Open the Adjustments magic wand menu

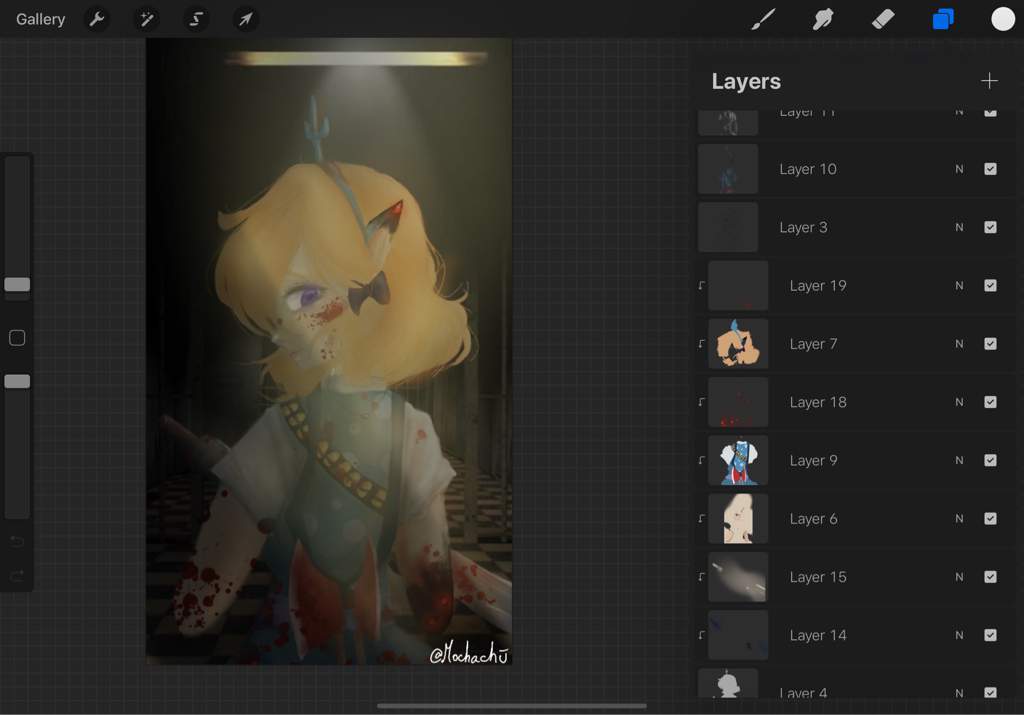[x=146, y=20]
